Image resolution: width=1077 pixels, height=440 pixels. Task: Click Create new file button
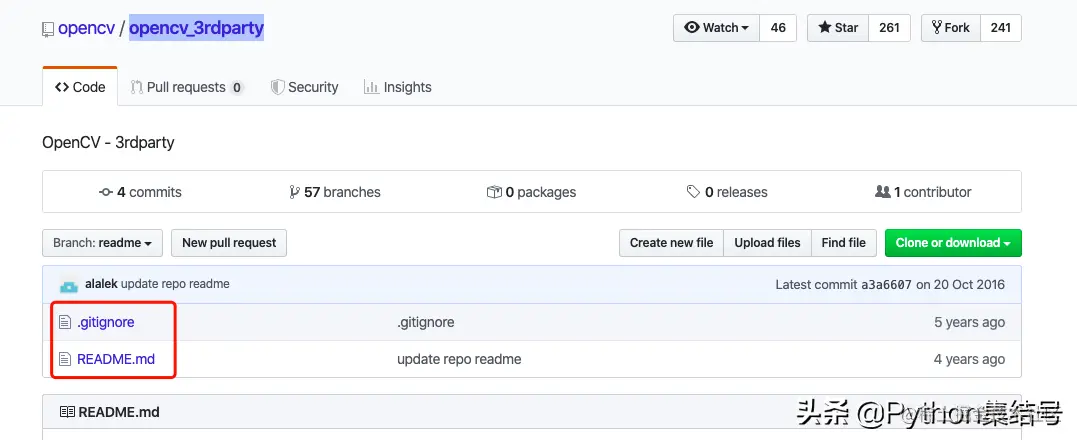(x=671, y=243)
